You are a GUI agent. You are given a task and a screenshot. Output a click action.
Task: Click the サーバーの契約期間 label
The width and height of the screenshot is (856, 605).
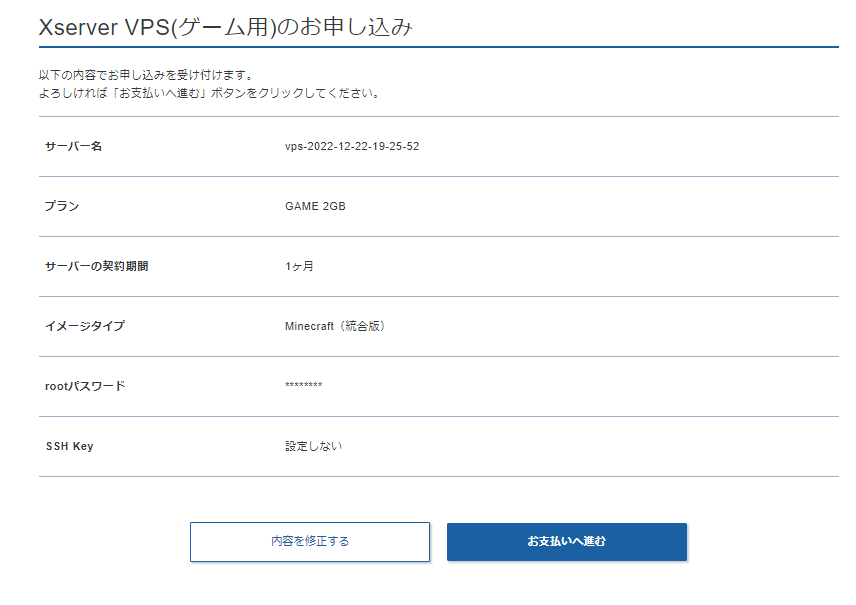96,267
